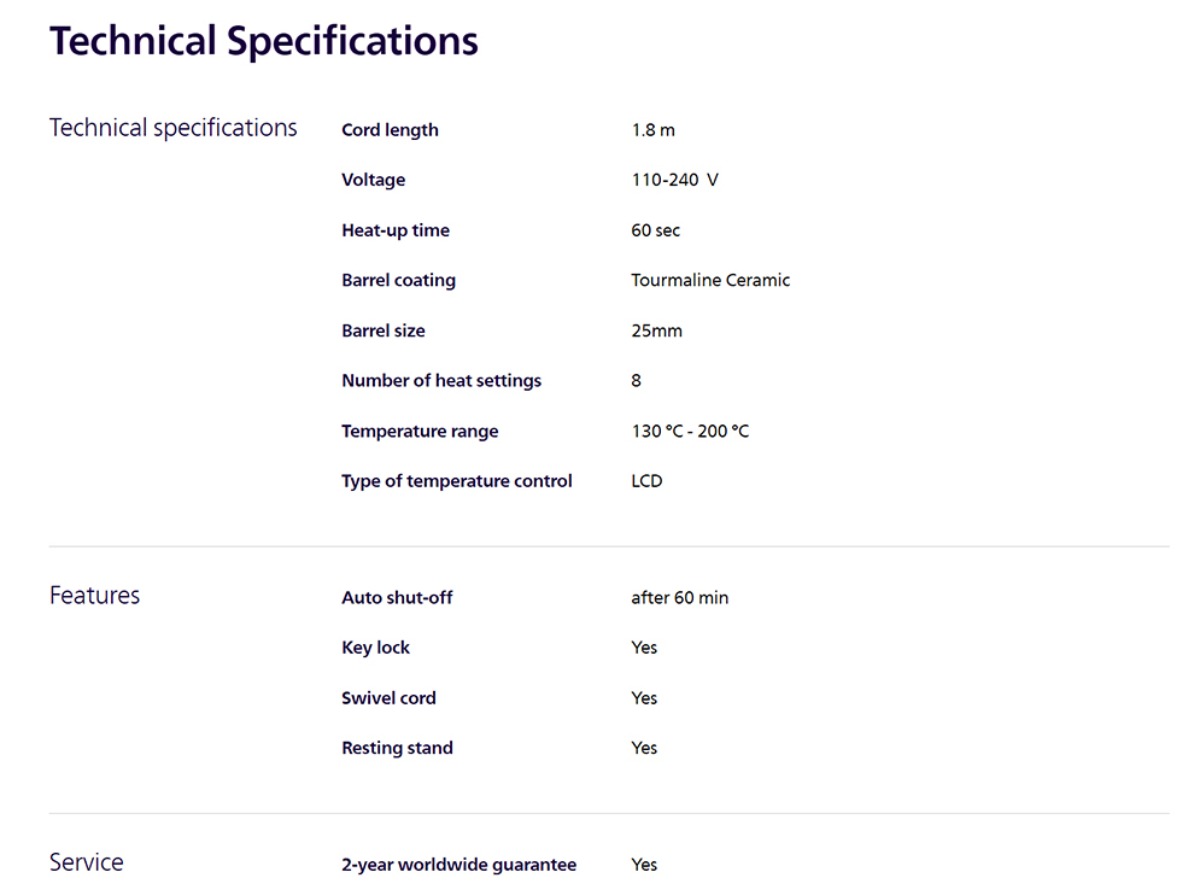Screen dimensions: 1200x892
Task: Click the 25mm barrel size value
Action: point(657,330)
